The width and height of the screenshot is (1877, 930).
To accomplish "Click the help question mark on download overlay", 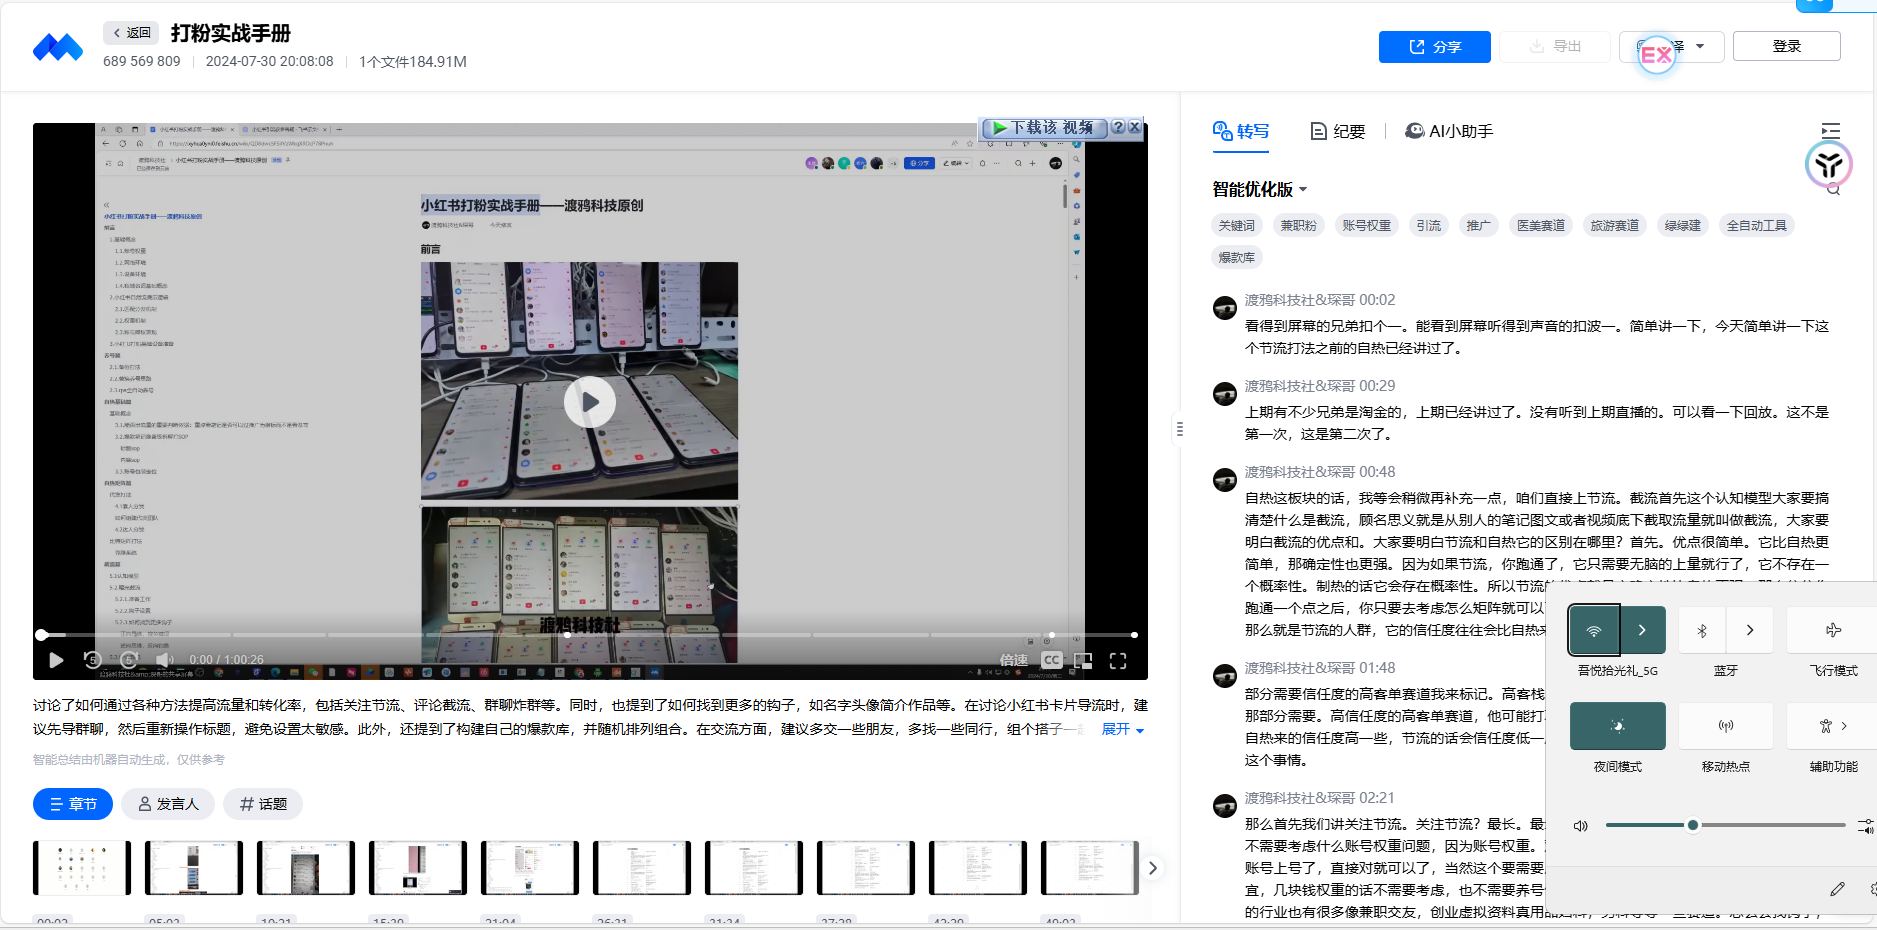I will click(x=1118, y=128).
